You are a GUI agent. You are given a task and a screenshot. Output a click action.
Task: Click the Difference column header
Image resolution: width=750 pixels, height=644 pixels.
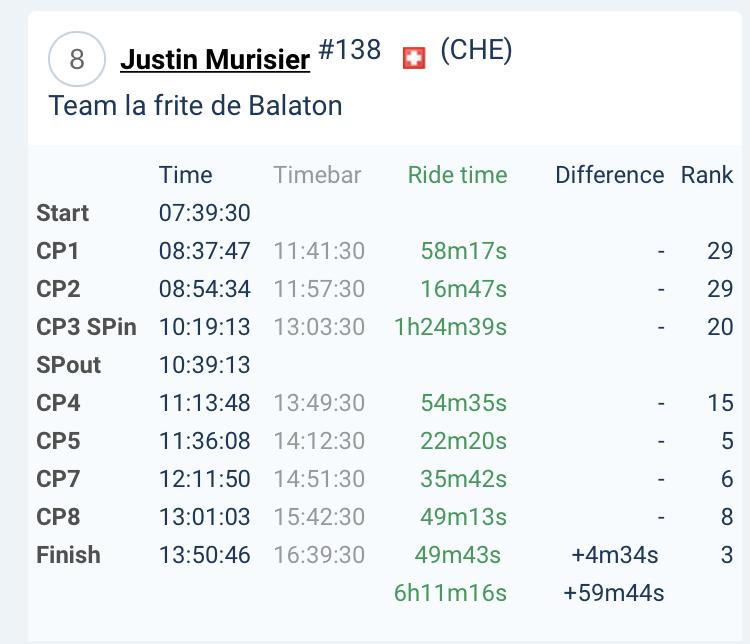pos(610,175)
